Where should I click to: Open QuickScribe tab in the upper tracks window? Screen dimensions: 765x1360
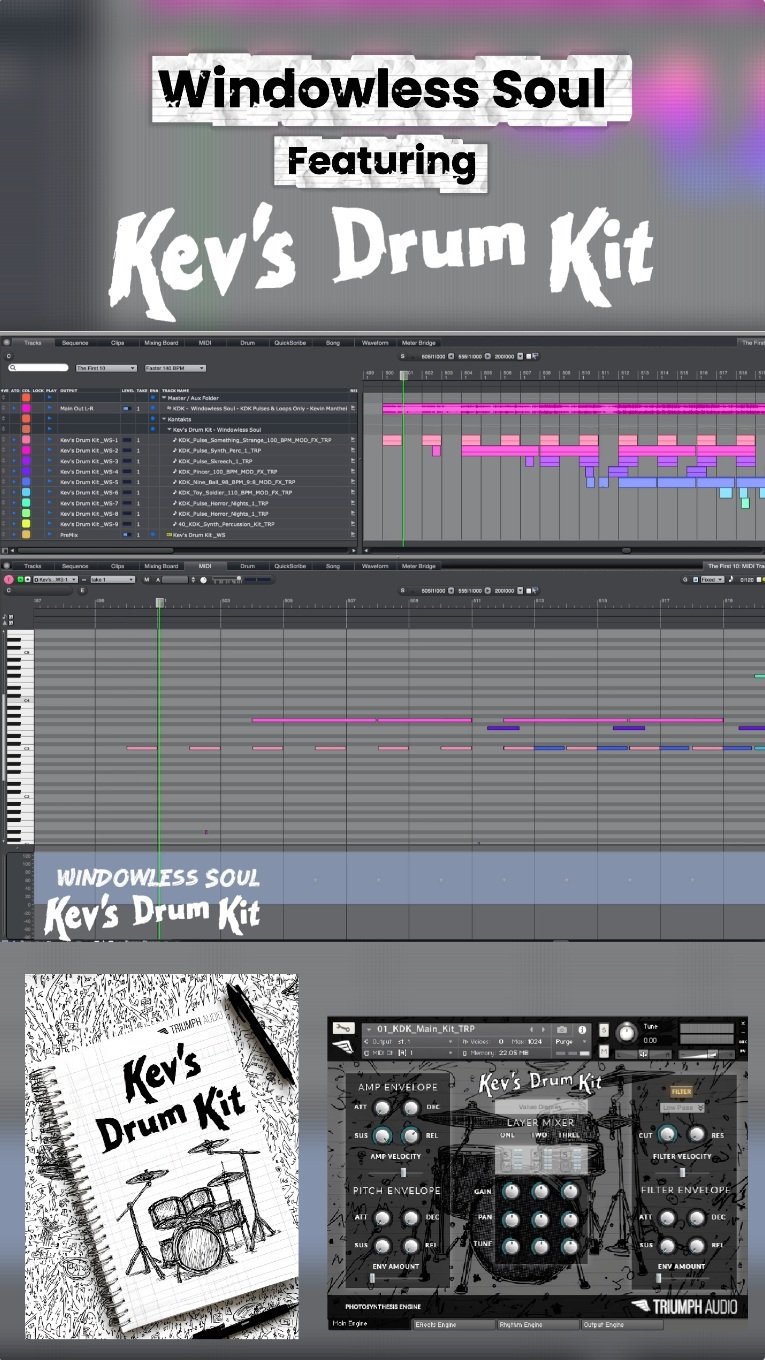(x=290, y=343)
